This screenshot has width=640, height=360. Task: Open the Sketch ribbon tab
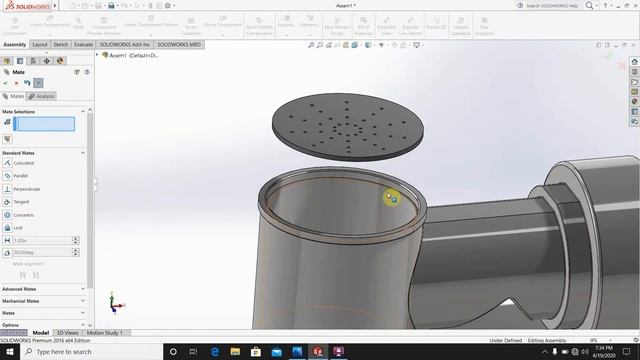point(60,44)
